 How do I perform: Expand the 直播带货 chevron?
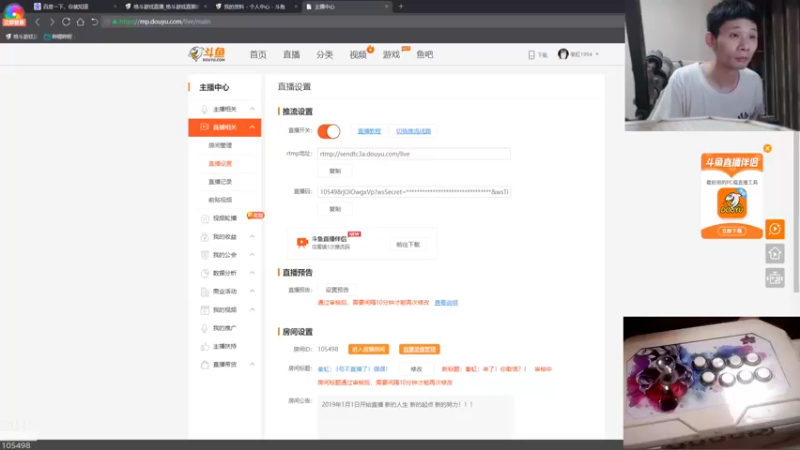[x=252, y=364]
